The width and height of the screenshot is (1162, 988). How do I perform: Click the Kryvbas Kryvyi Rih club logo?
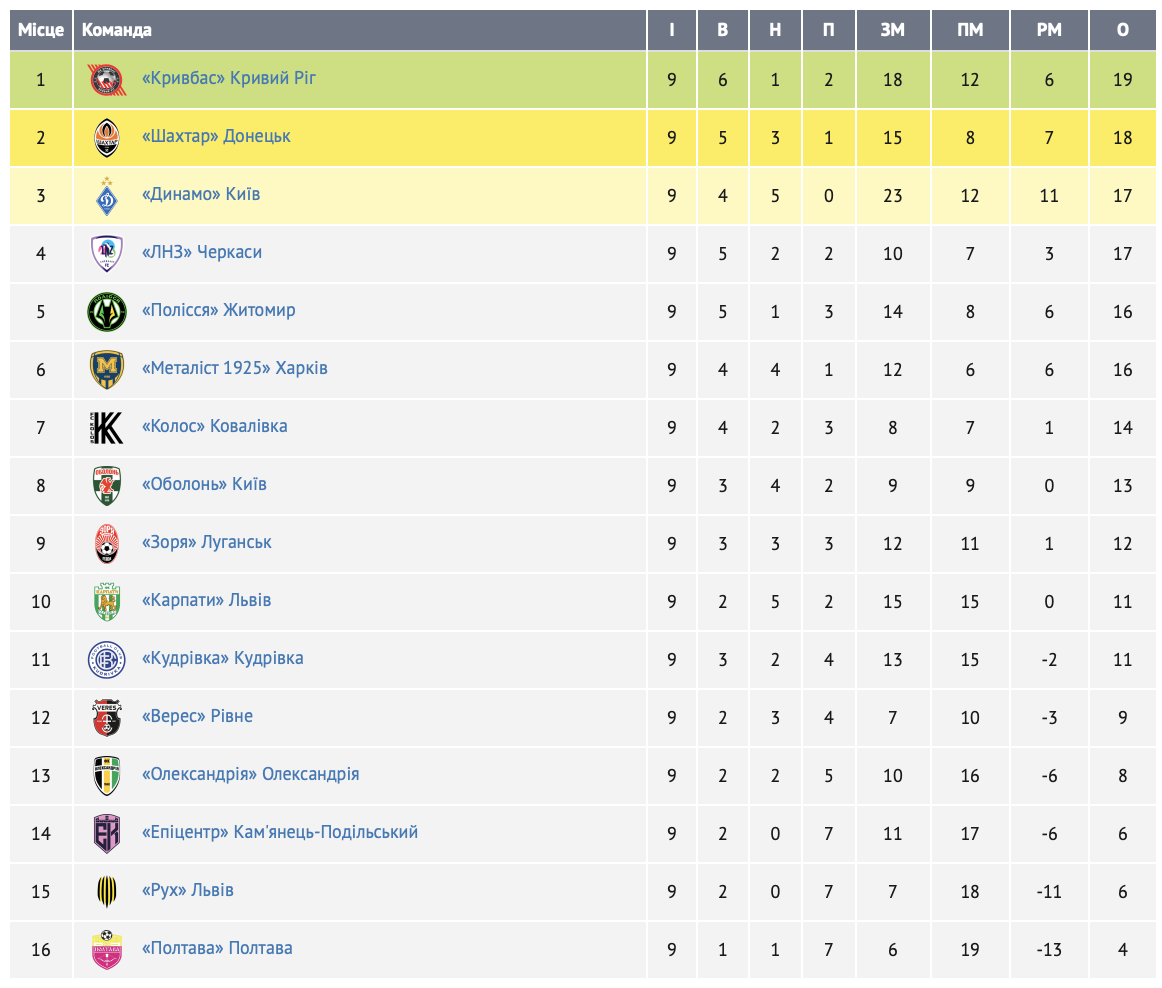point(106,79)
